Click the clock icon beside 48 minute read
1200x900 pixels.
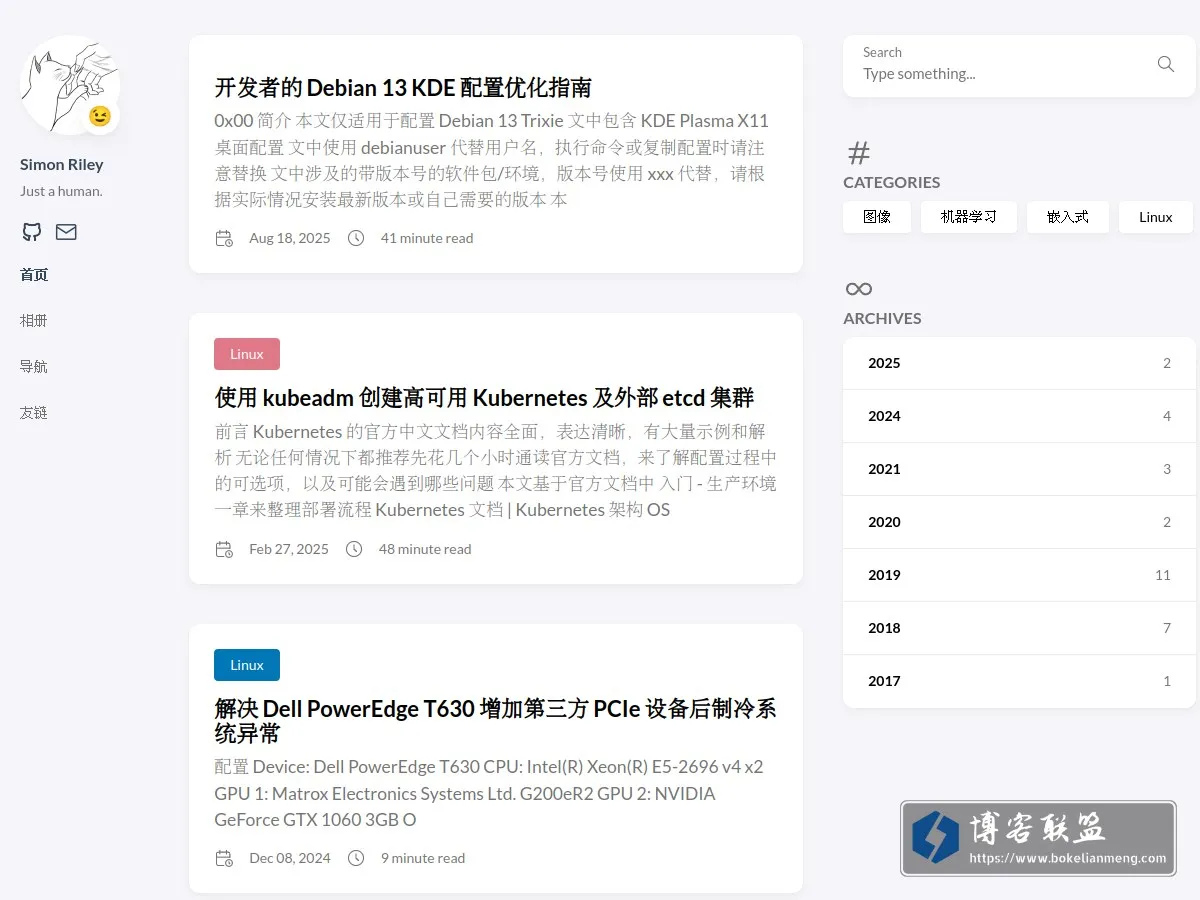tap(354, 549)
